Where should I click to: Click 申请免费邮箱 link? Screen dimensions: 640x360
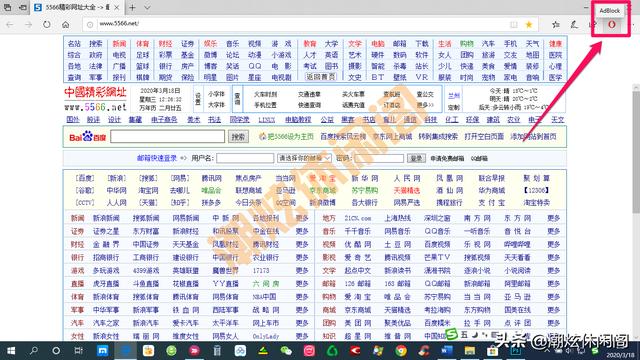coord(447,158)
